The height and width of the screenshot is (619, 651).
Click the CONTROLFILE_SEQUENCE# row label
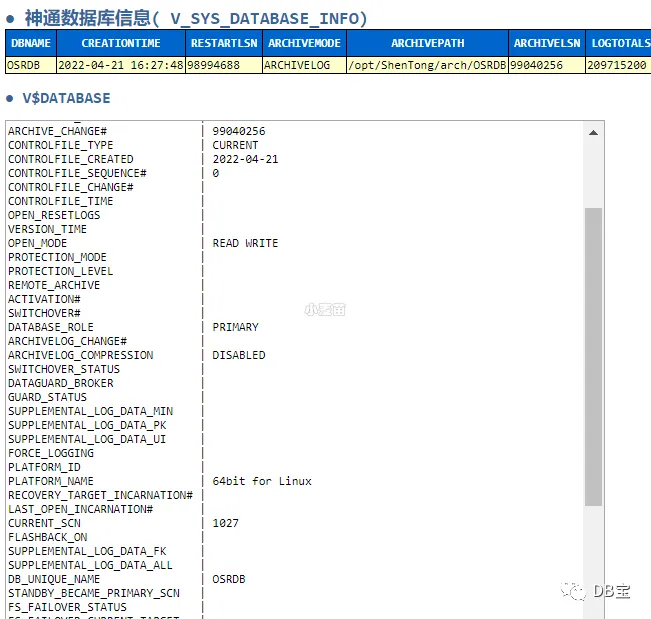(x=77, y=173)
